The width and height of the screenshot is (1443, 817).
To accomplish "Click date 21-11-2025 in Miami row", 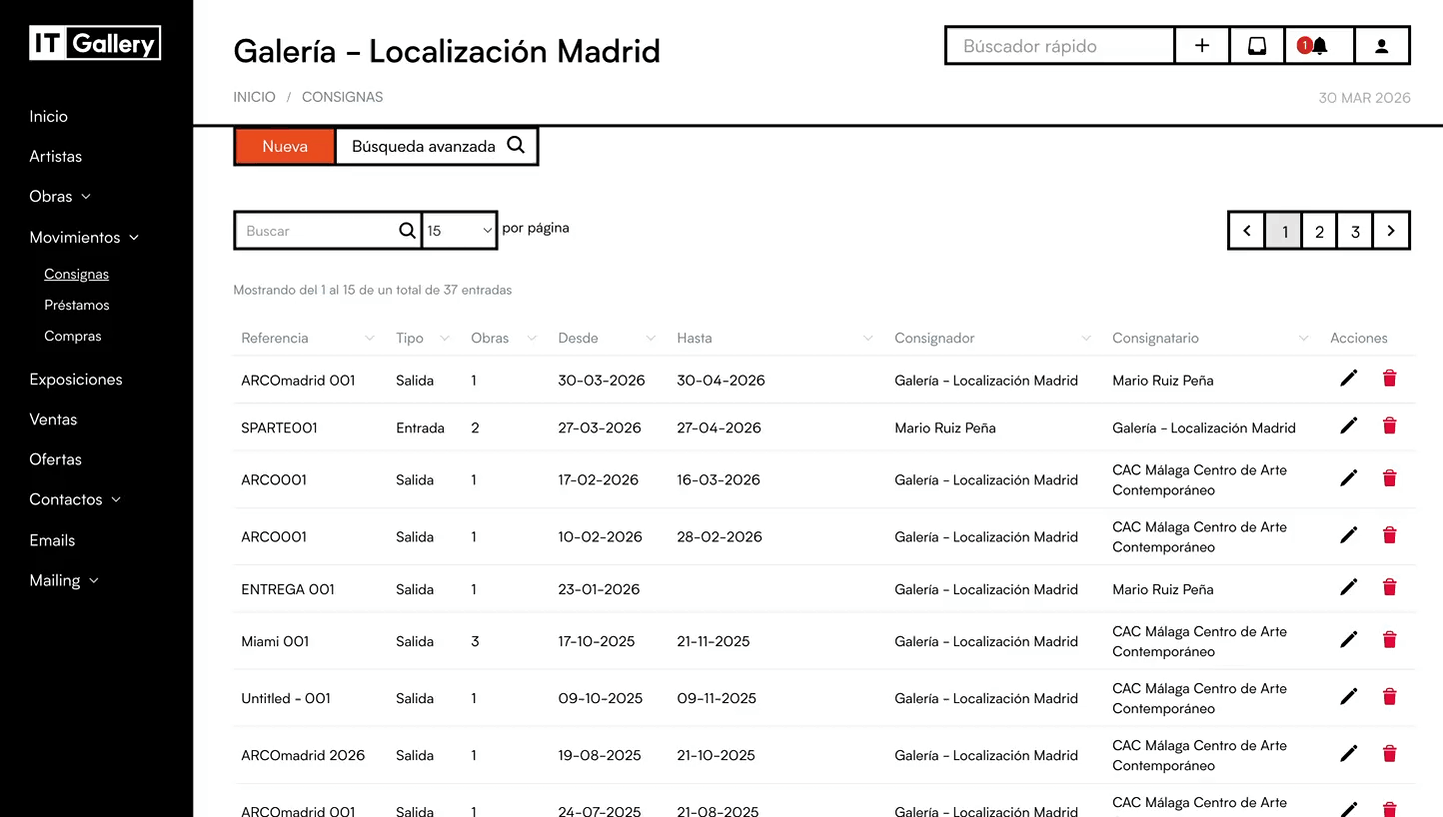I will [713, 641].
